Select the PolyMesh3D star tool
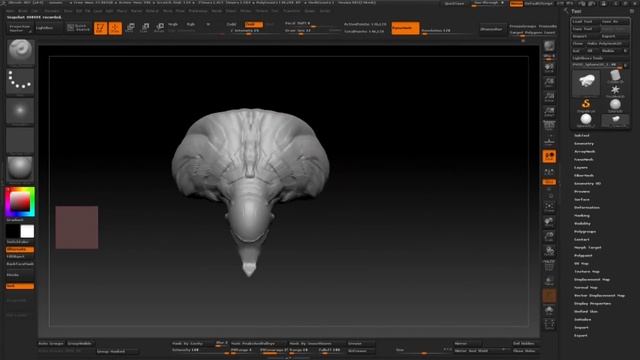Screen dimensions: 640x360 [615, 91]
